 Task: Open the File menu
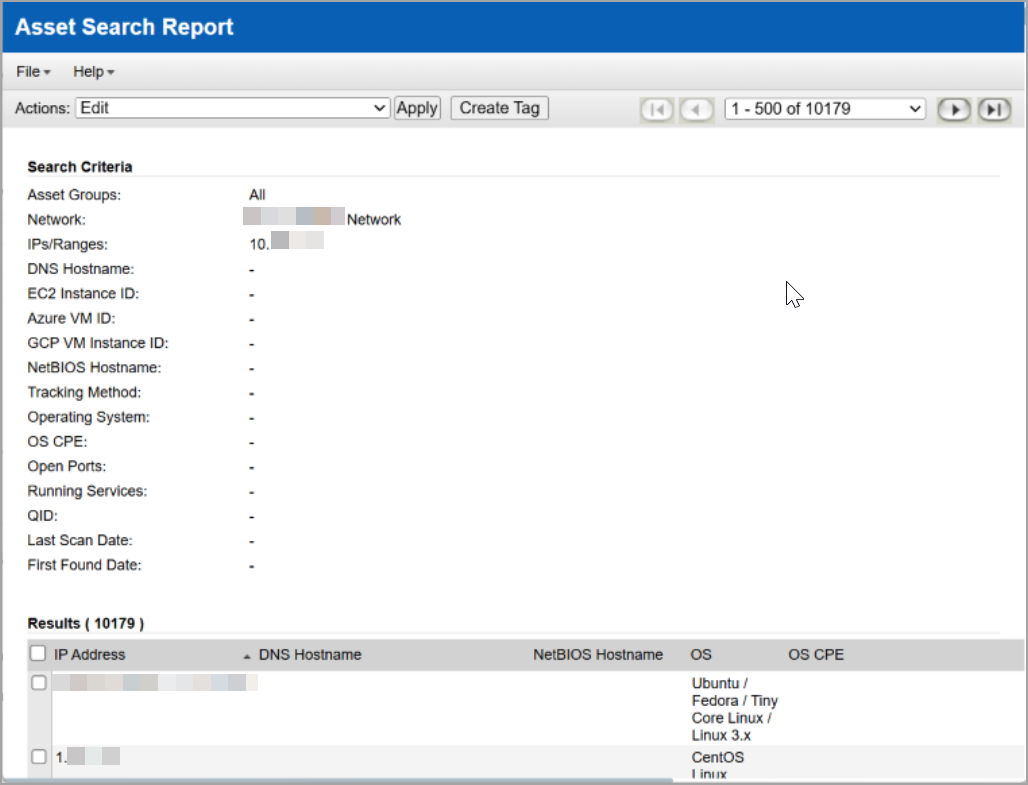(33, 71)
